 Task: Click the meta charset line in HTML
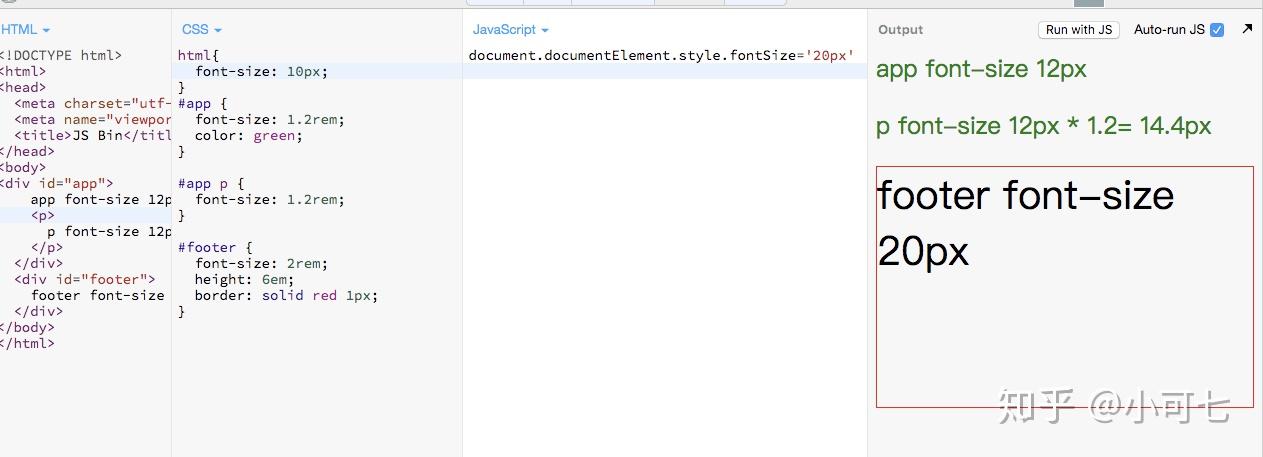pyautogui.click(x=92, y=104)
